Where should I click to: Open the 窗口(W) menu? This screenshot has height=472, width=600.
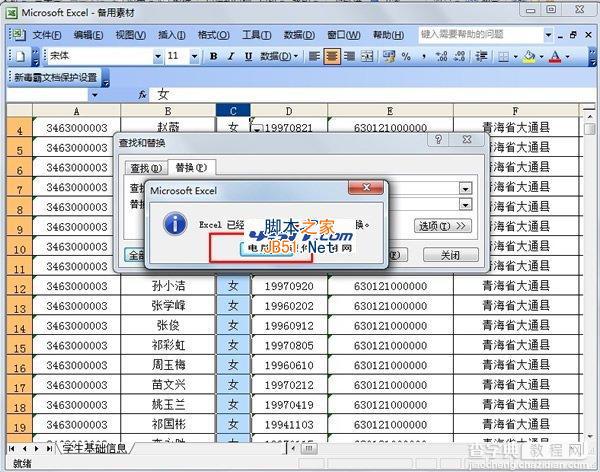[x=344, y=35]
